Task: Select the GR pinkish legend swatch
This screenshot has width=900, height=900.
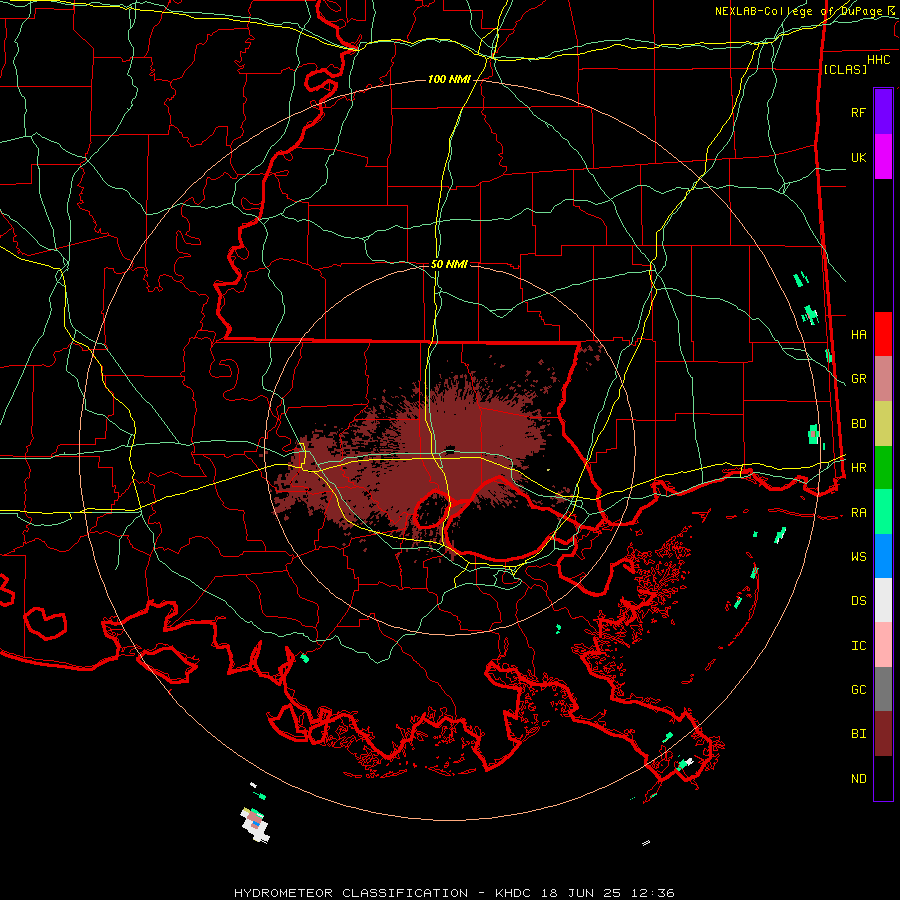Action: click(x=883, y=379)
